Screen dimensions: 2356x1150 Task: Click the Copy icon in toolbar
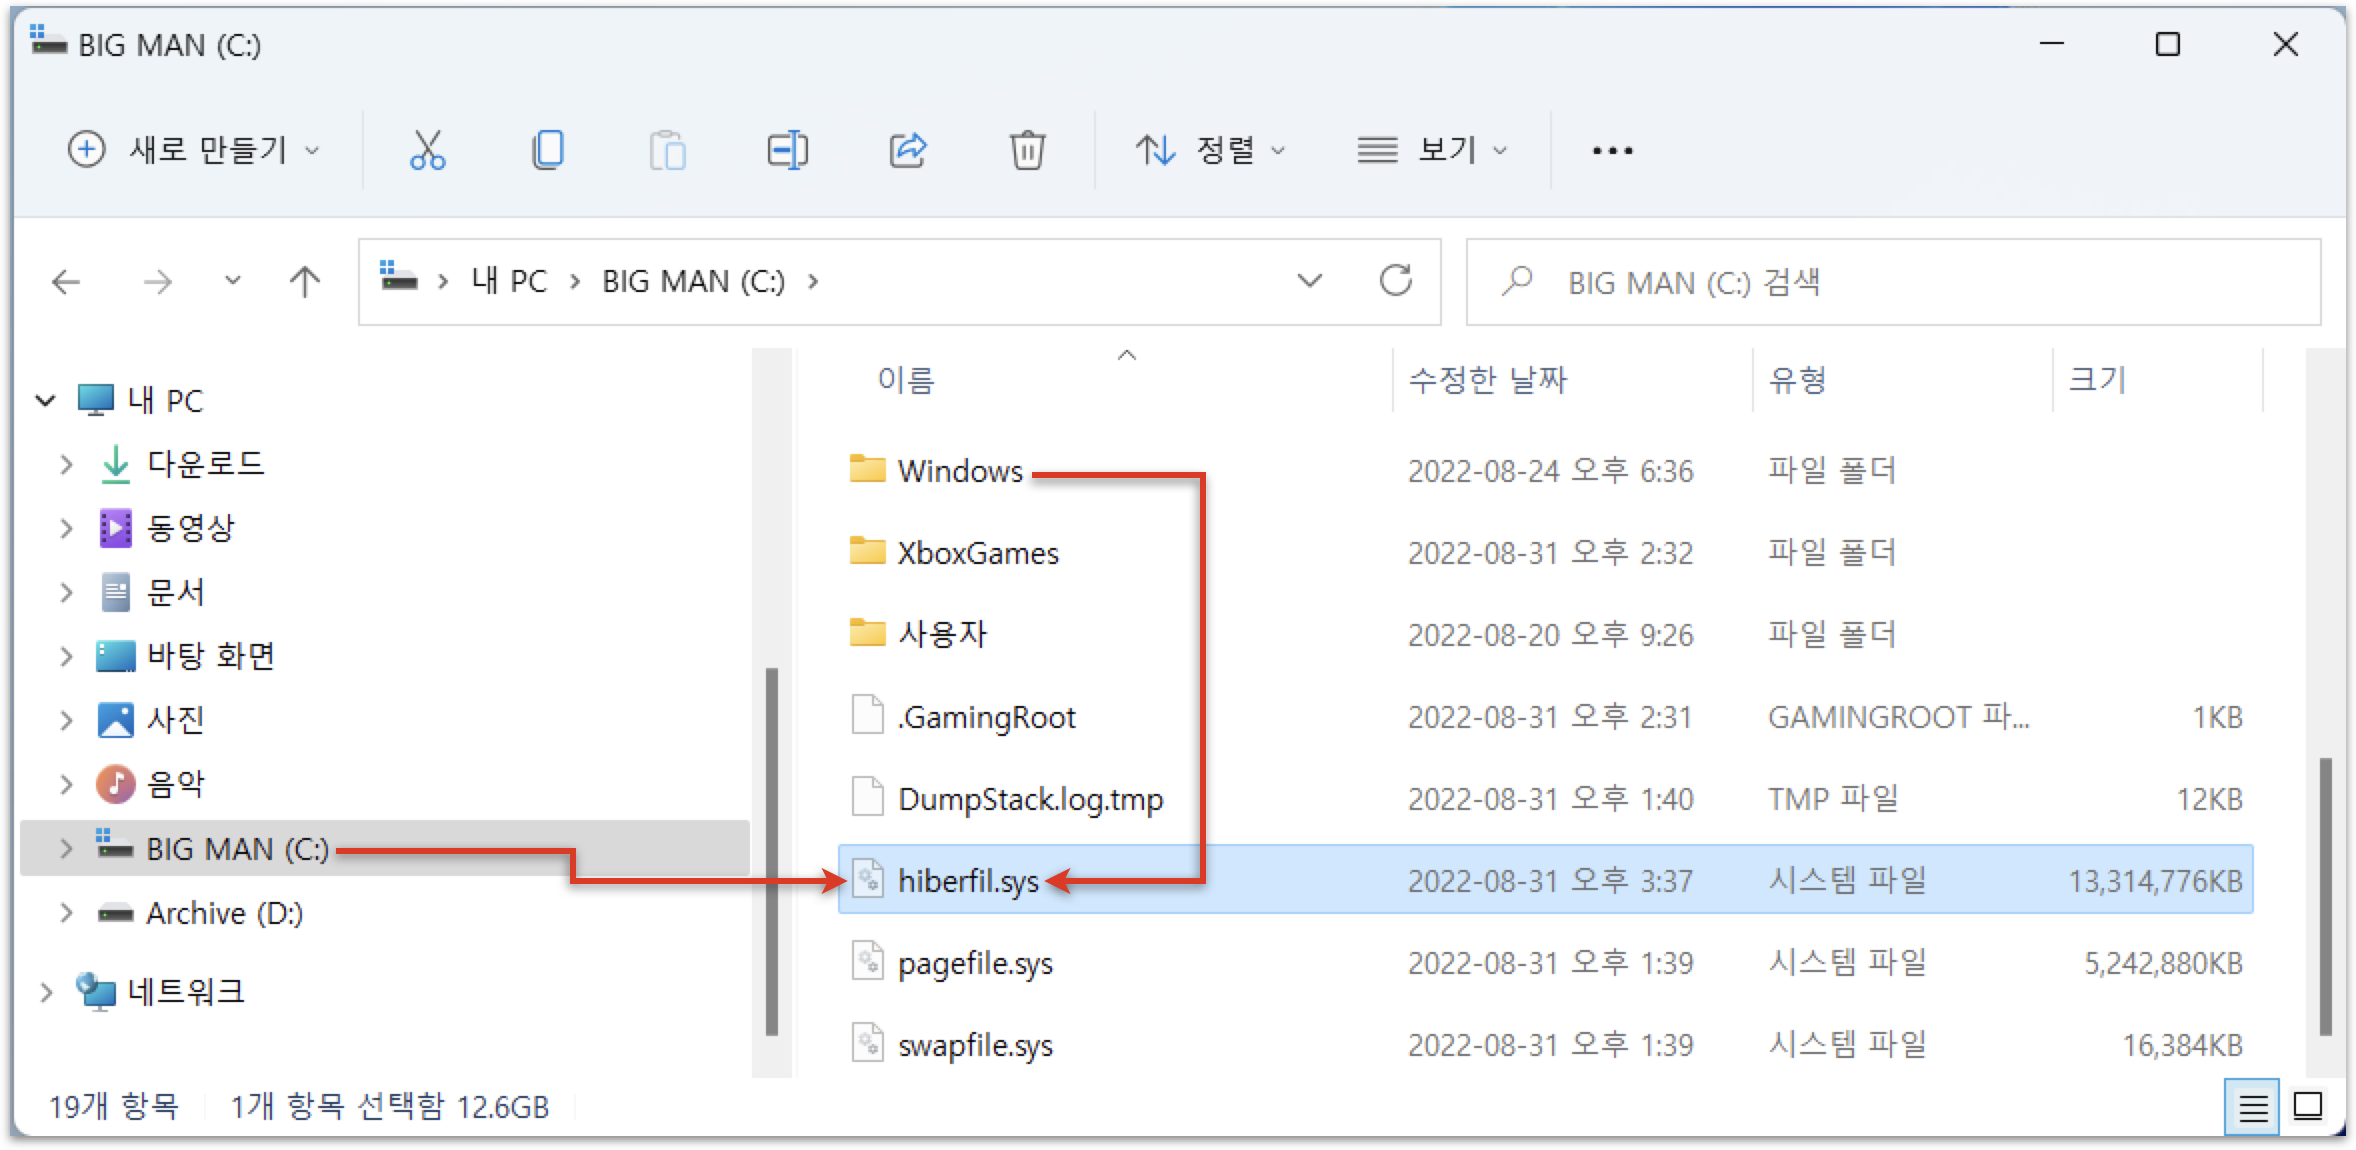548,150
